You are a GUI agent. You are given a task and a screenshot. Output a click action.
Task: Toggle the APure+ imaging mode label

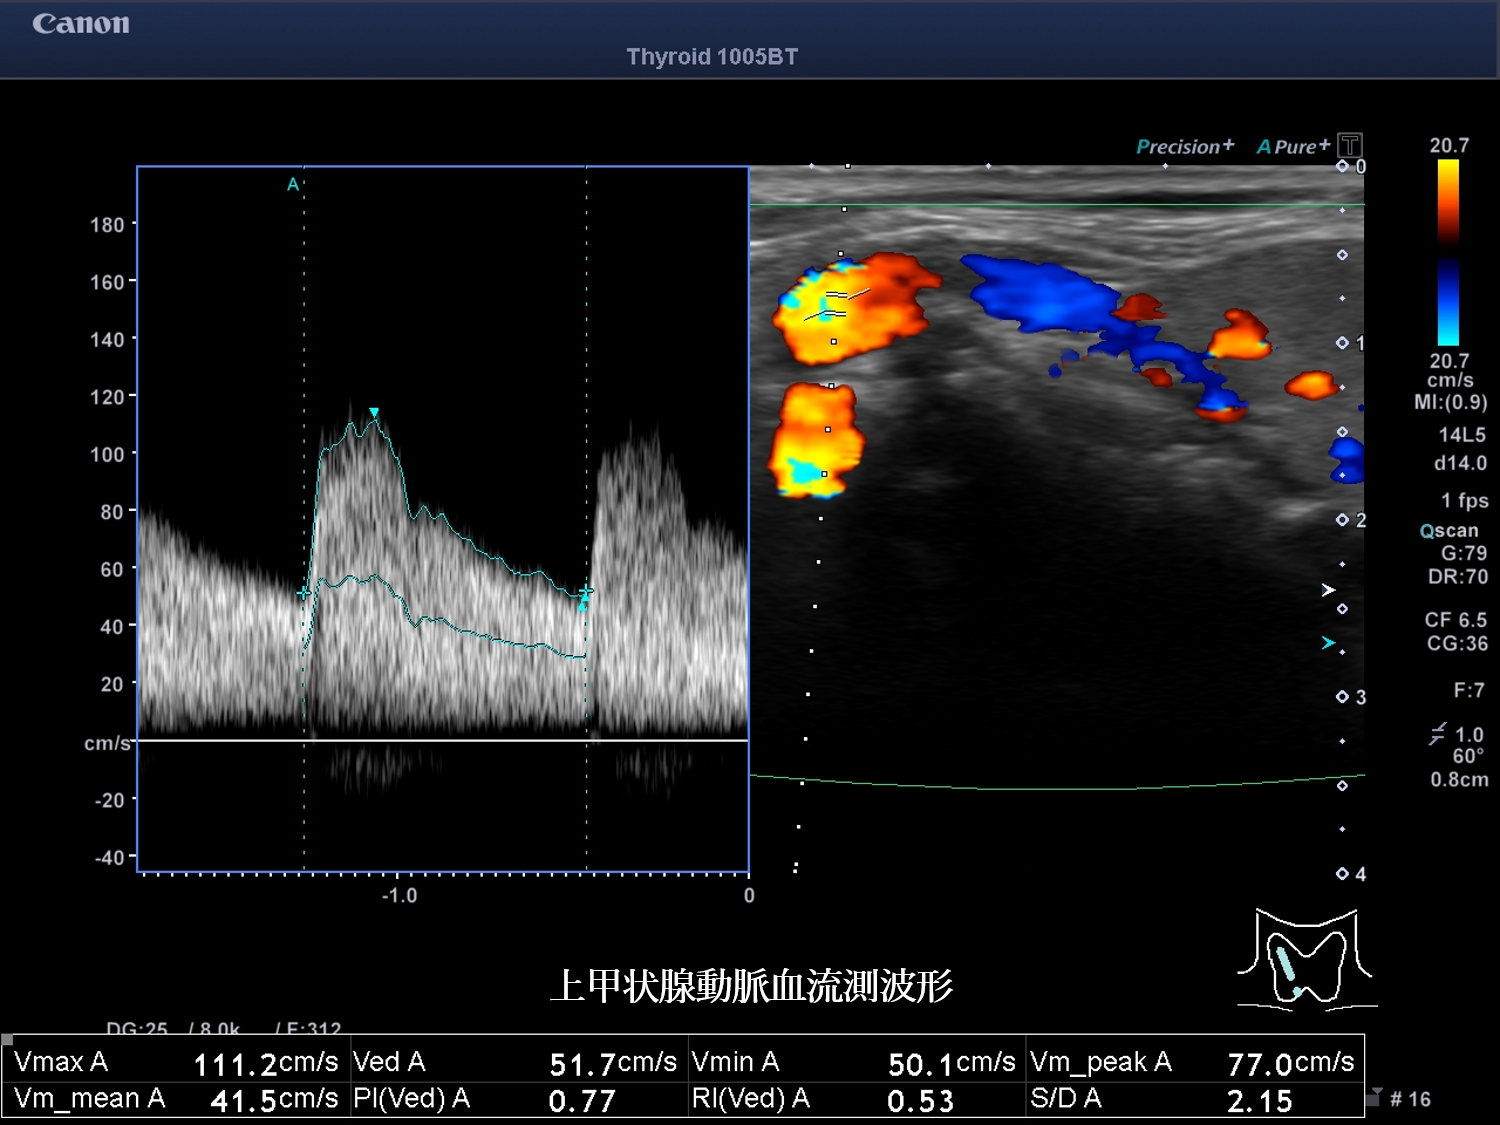(x=1292, y=147)
